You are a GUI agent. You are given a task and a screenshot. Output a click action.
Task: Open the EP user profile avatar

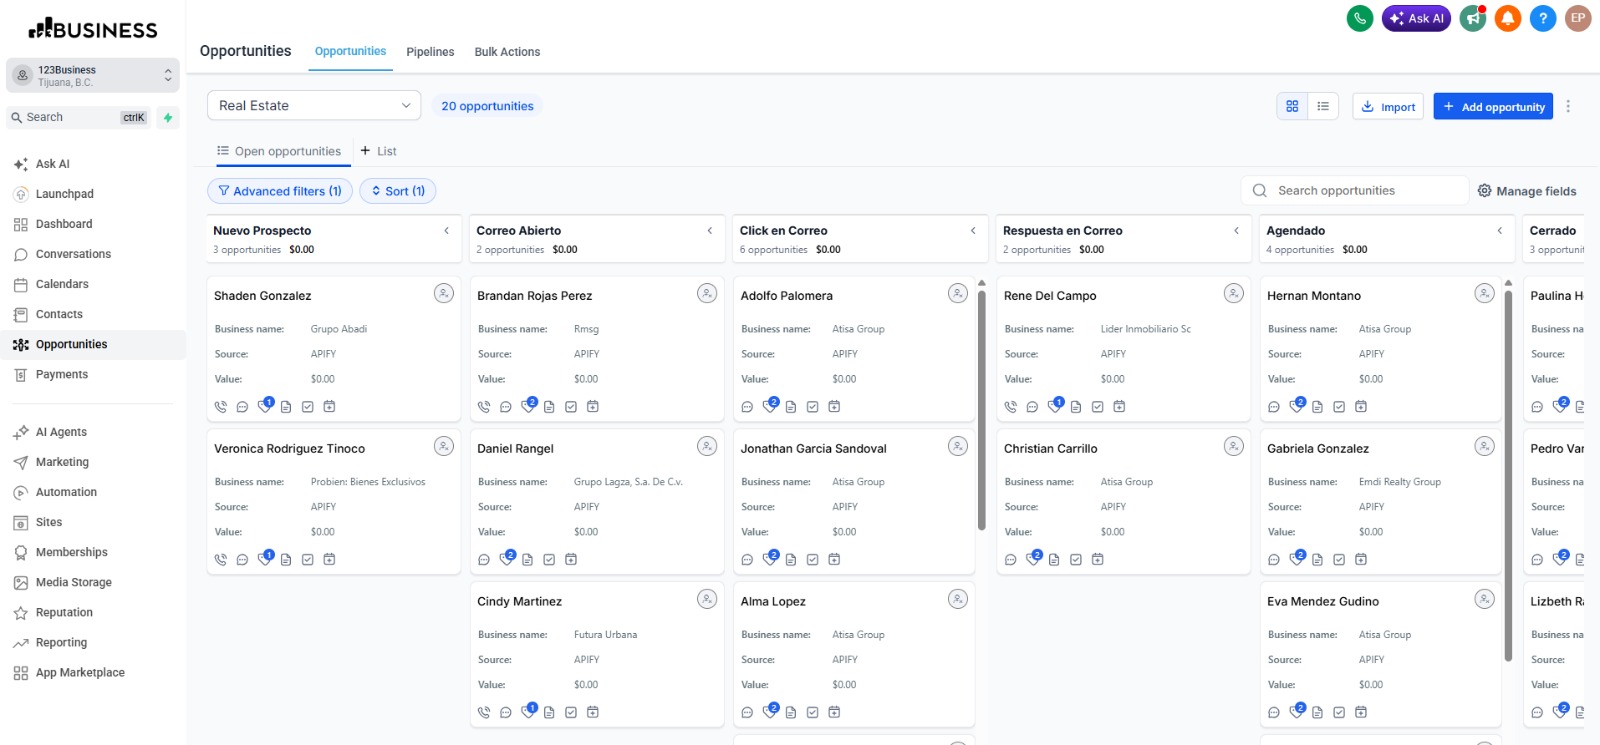click(x=1578, y=18)
